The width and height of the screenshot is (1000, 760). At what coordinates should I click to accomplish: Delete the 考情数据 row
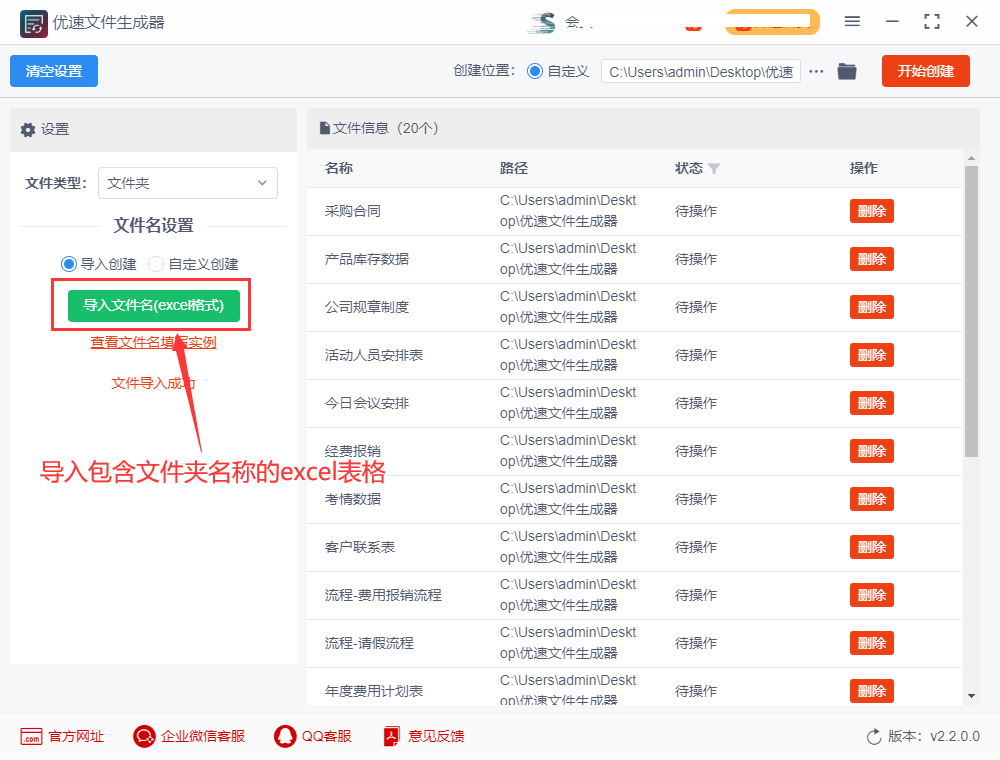pyautogui.click(x=871, y=499)
